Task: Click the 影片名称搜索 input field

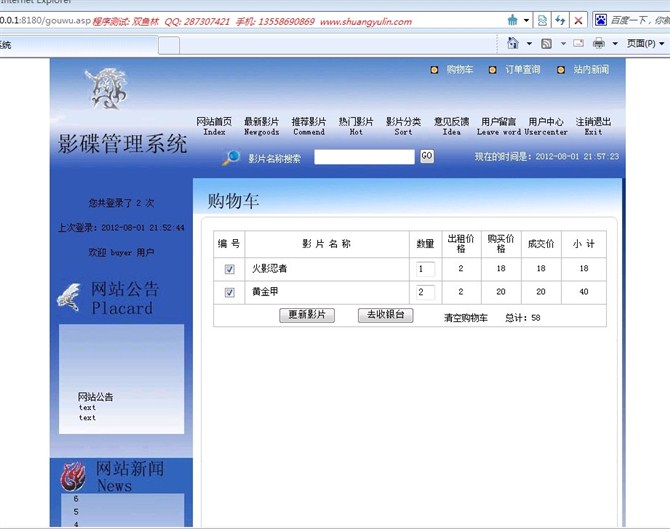Action: [x=364, y=157]
